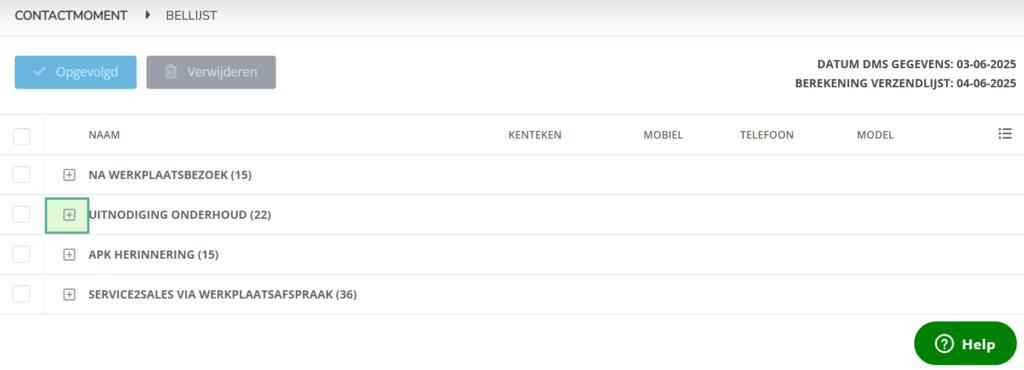This screenshot has width=1024, height=370.
Task: Open the Bellijst breadcrumb item
Action: pos(191,16)
